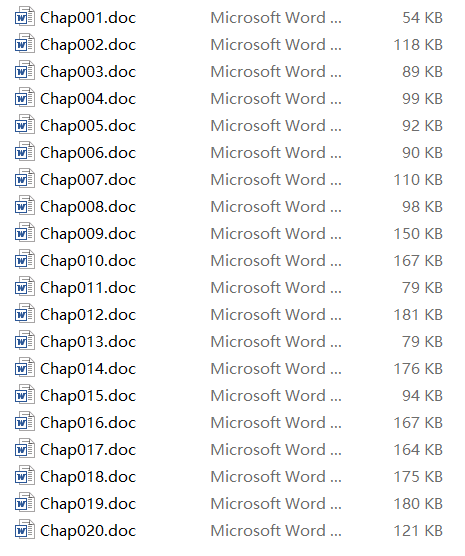Click the Word icon next to Chap020.doc
The width and height of the screenshot is (465, 556).
[x=25, y=529]
